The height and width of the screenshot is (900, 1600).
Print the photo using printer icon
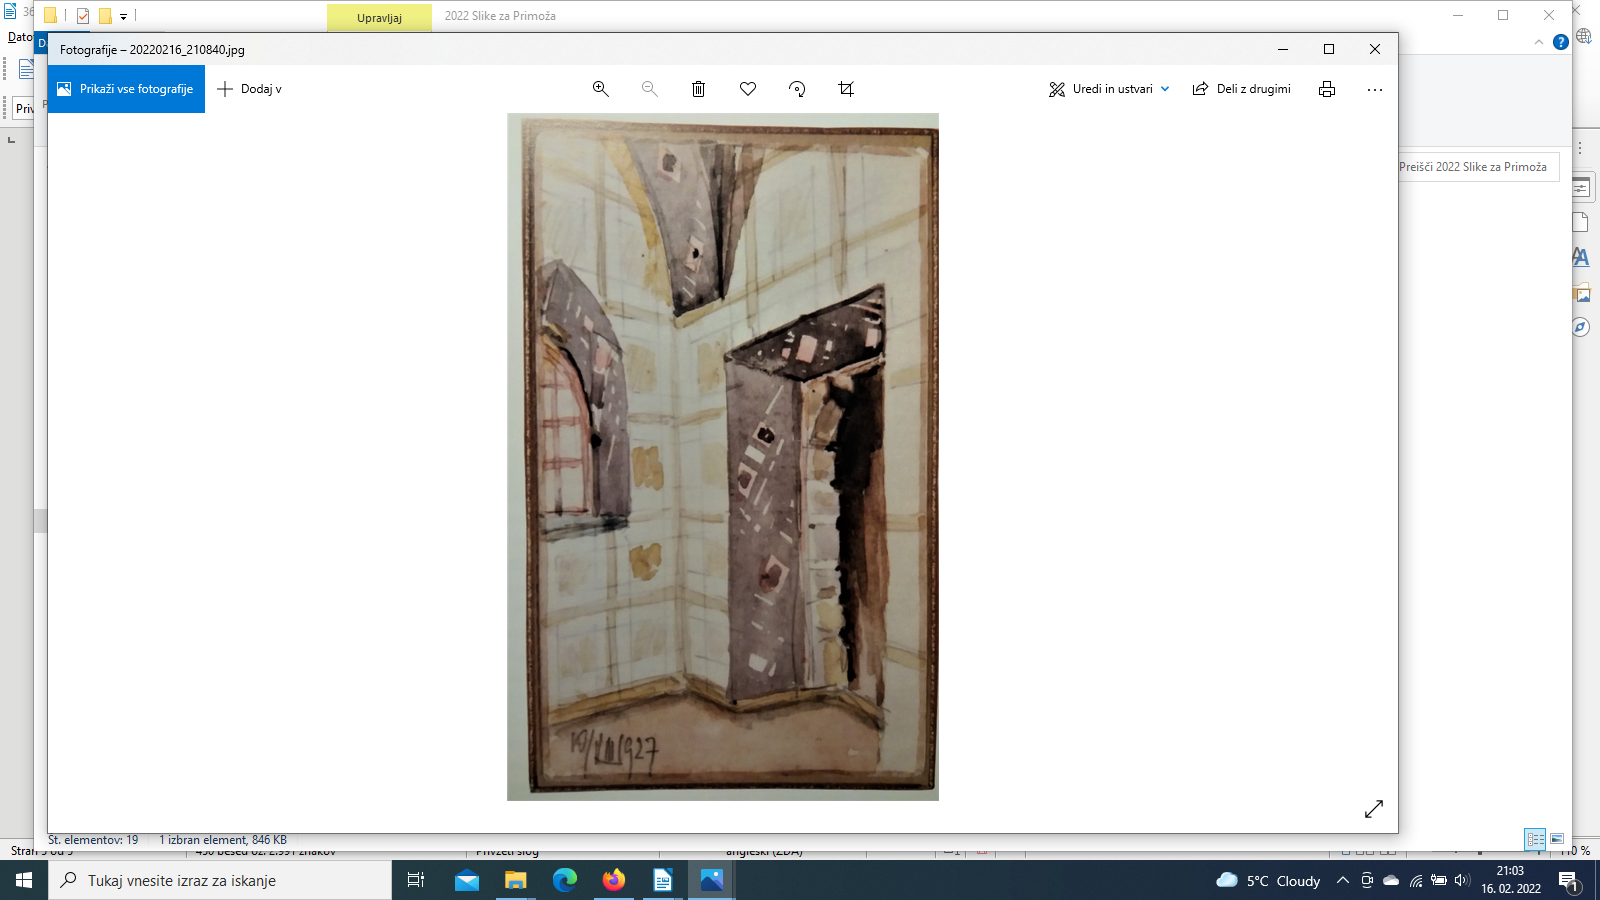click(1326, 89)
